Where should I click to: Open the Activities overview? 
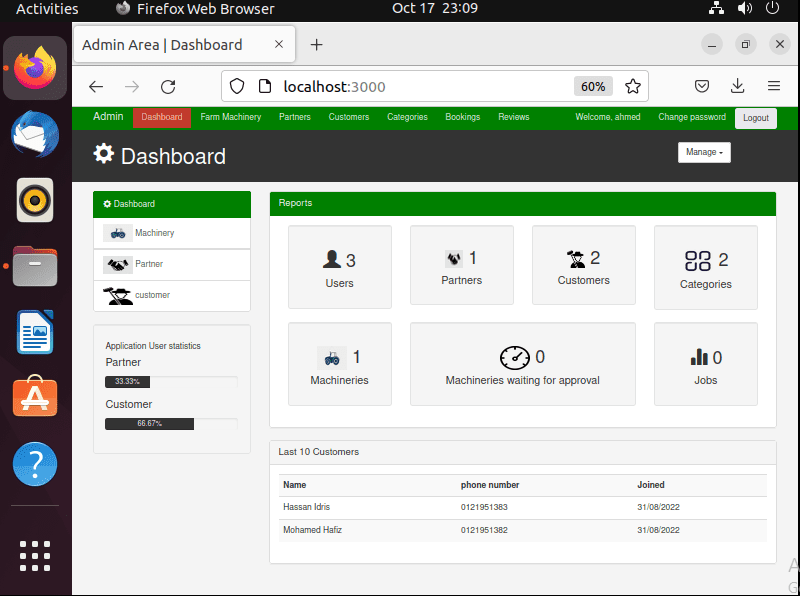pyautogui.click(x=47, y=9)
